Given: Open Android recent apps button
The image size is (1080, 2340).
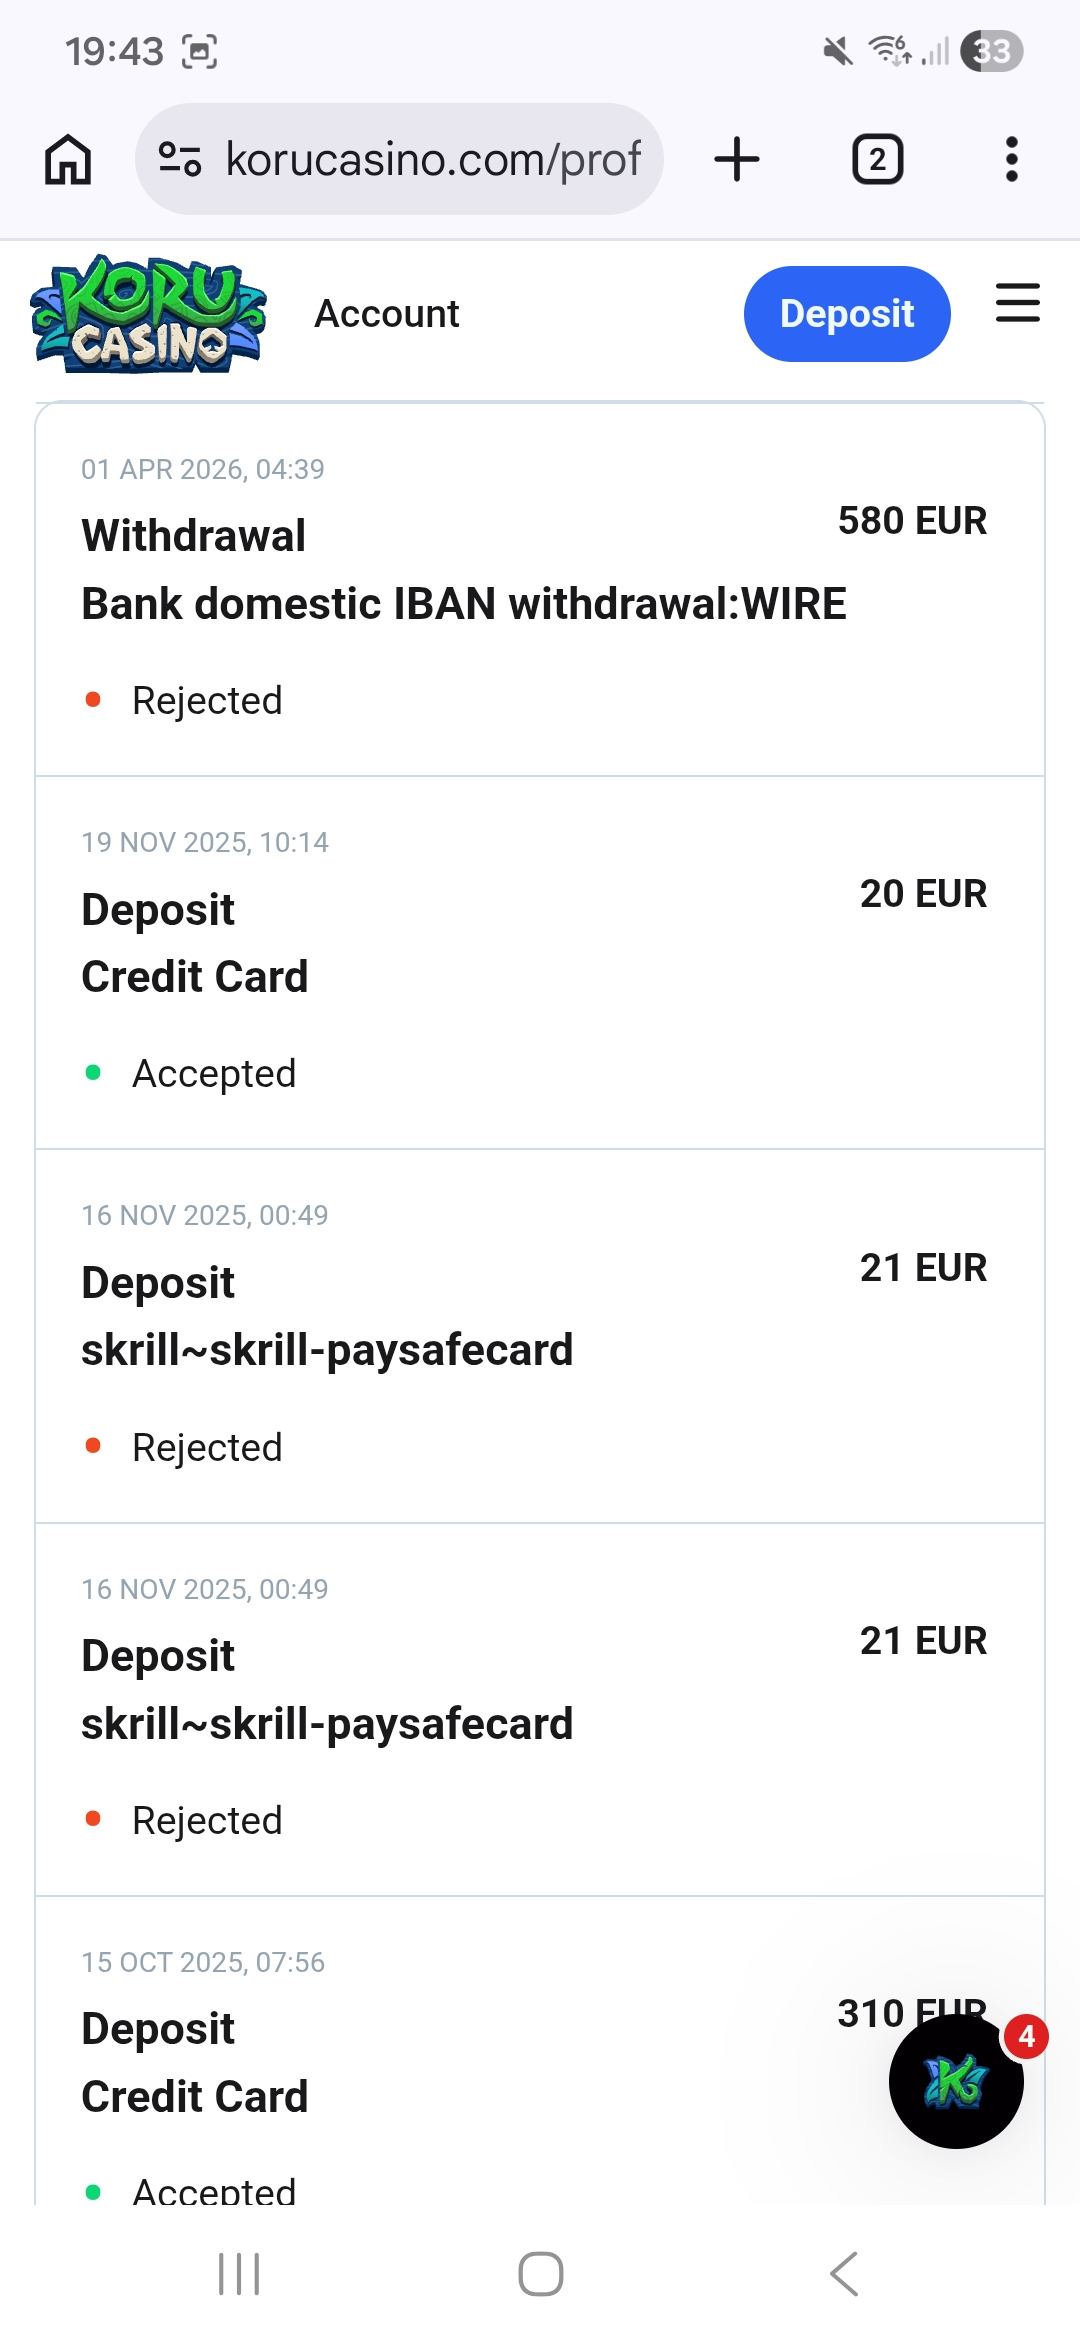Looking at the screenshot, I should (x=239, y=2274).
